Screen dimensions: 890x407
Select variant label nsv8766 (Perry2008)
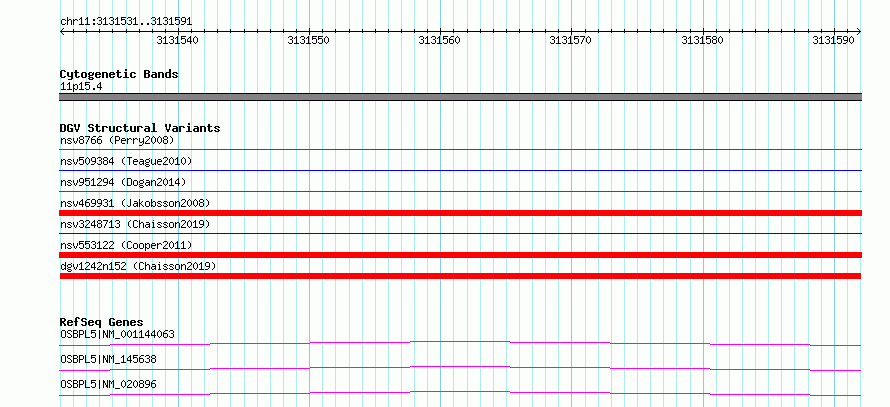click(x=117, y=140)
